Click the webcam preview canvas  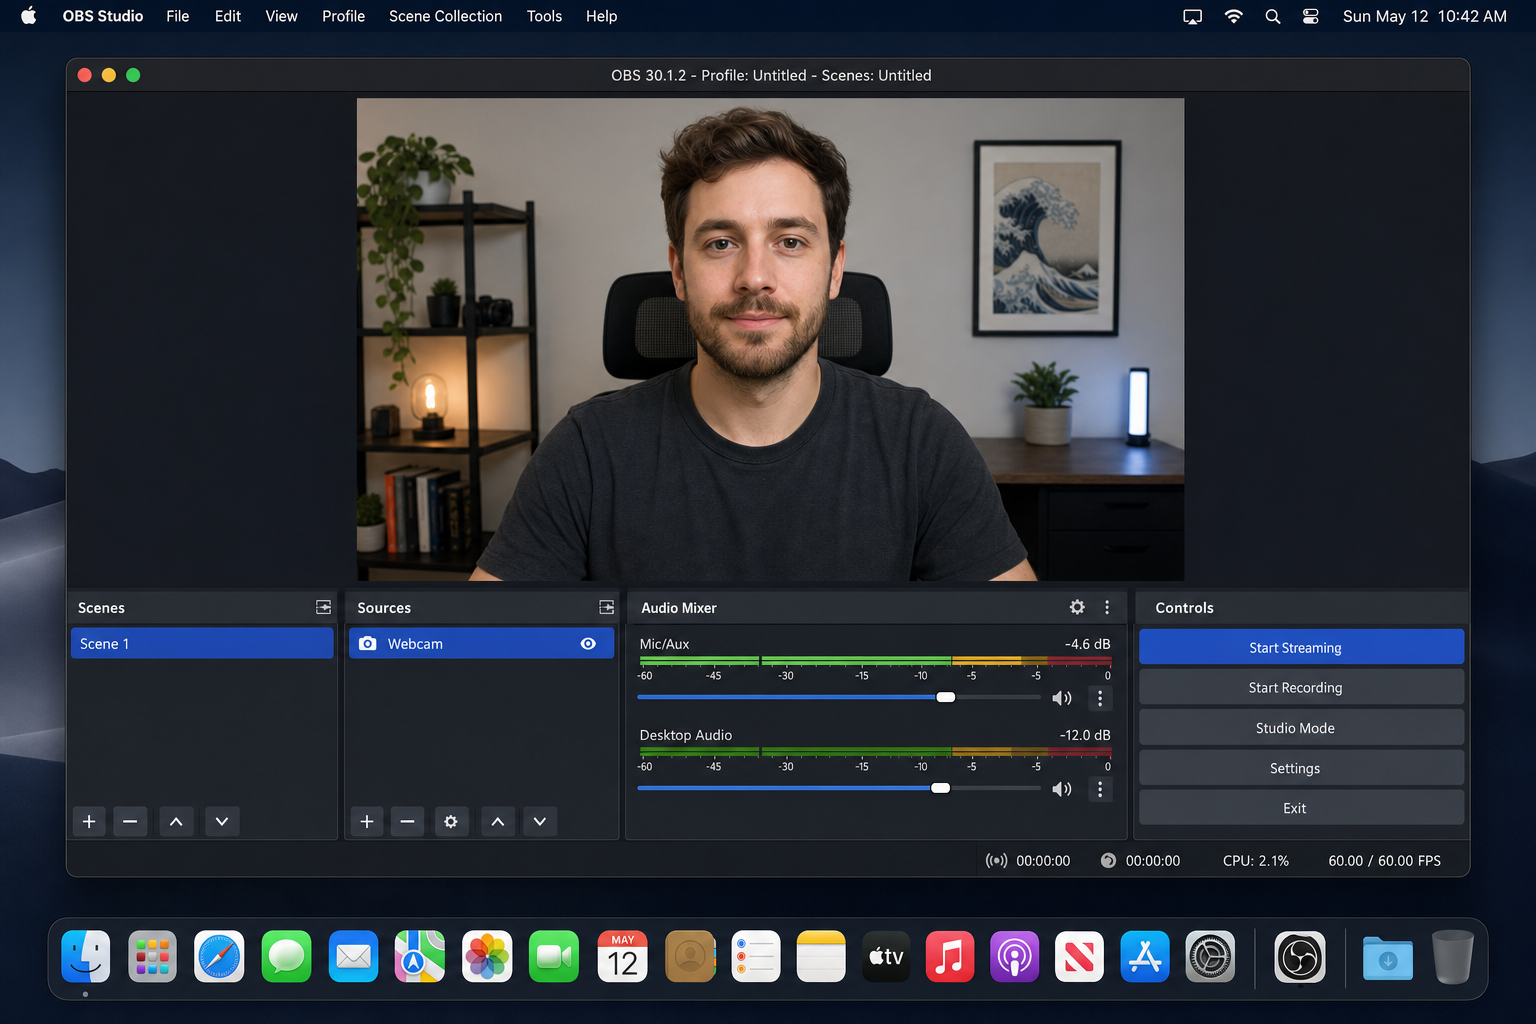click(770, 339)
